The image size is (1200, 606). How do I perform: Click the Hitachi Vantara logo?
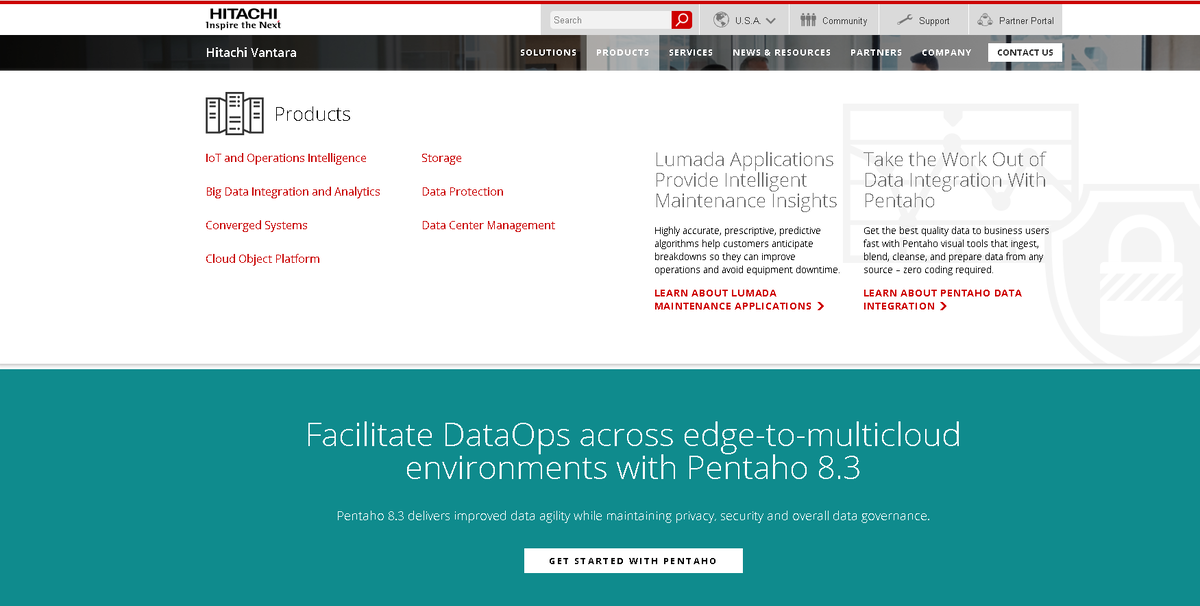(x=251, y=52)
